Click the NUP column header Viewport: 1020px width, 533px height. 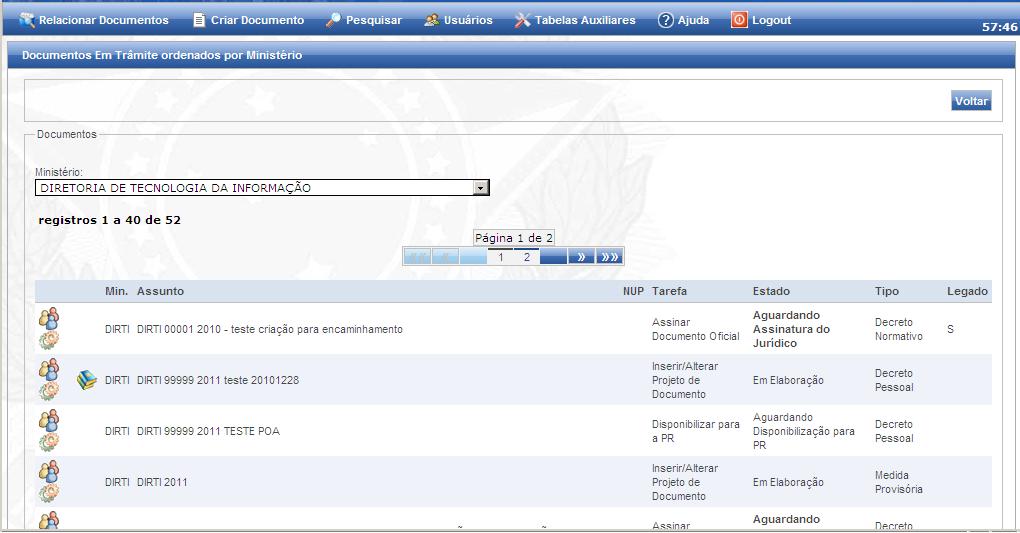[633, 292]
